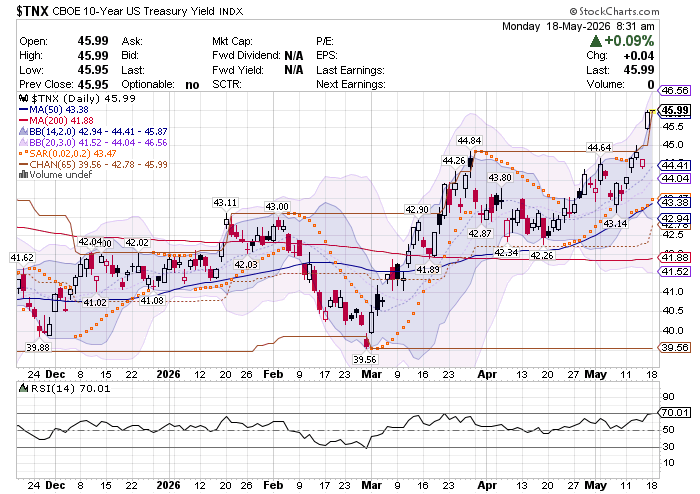Viewport: 700px width, 494px height.
Task: Click the RSI(14) legend icon
Action: click(24, 388)
